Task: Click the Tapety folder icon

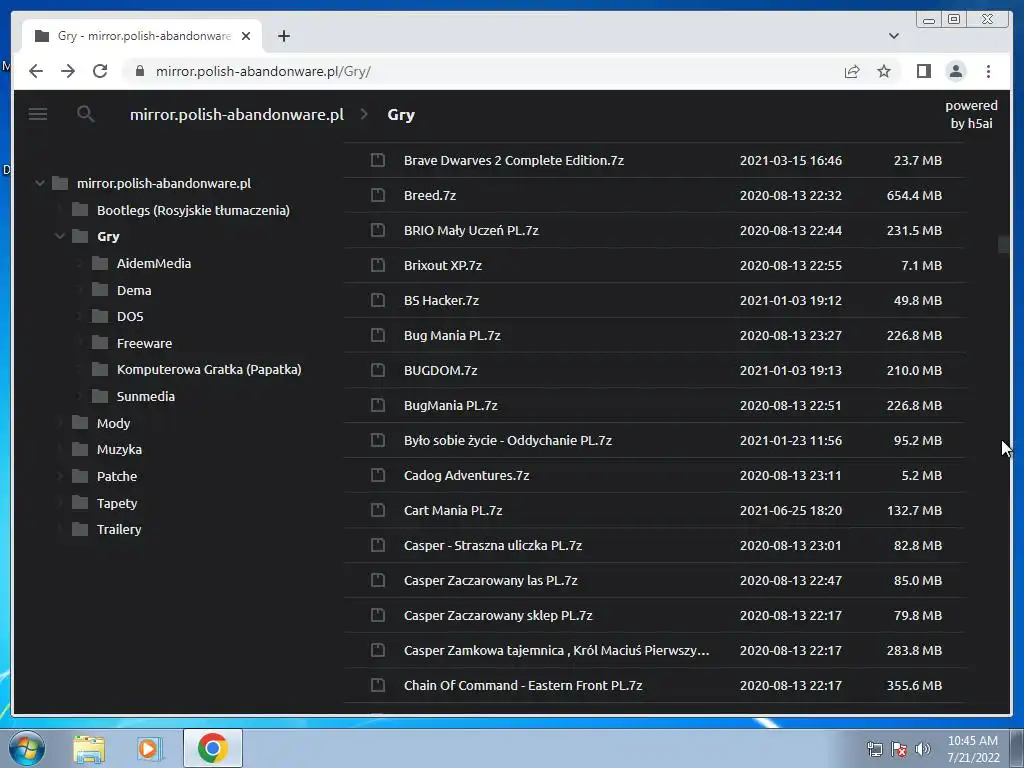Action: [80, 502]
